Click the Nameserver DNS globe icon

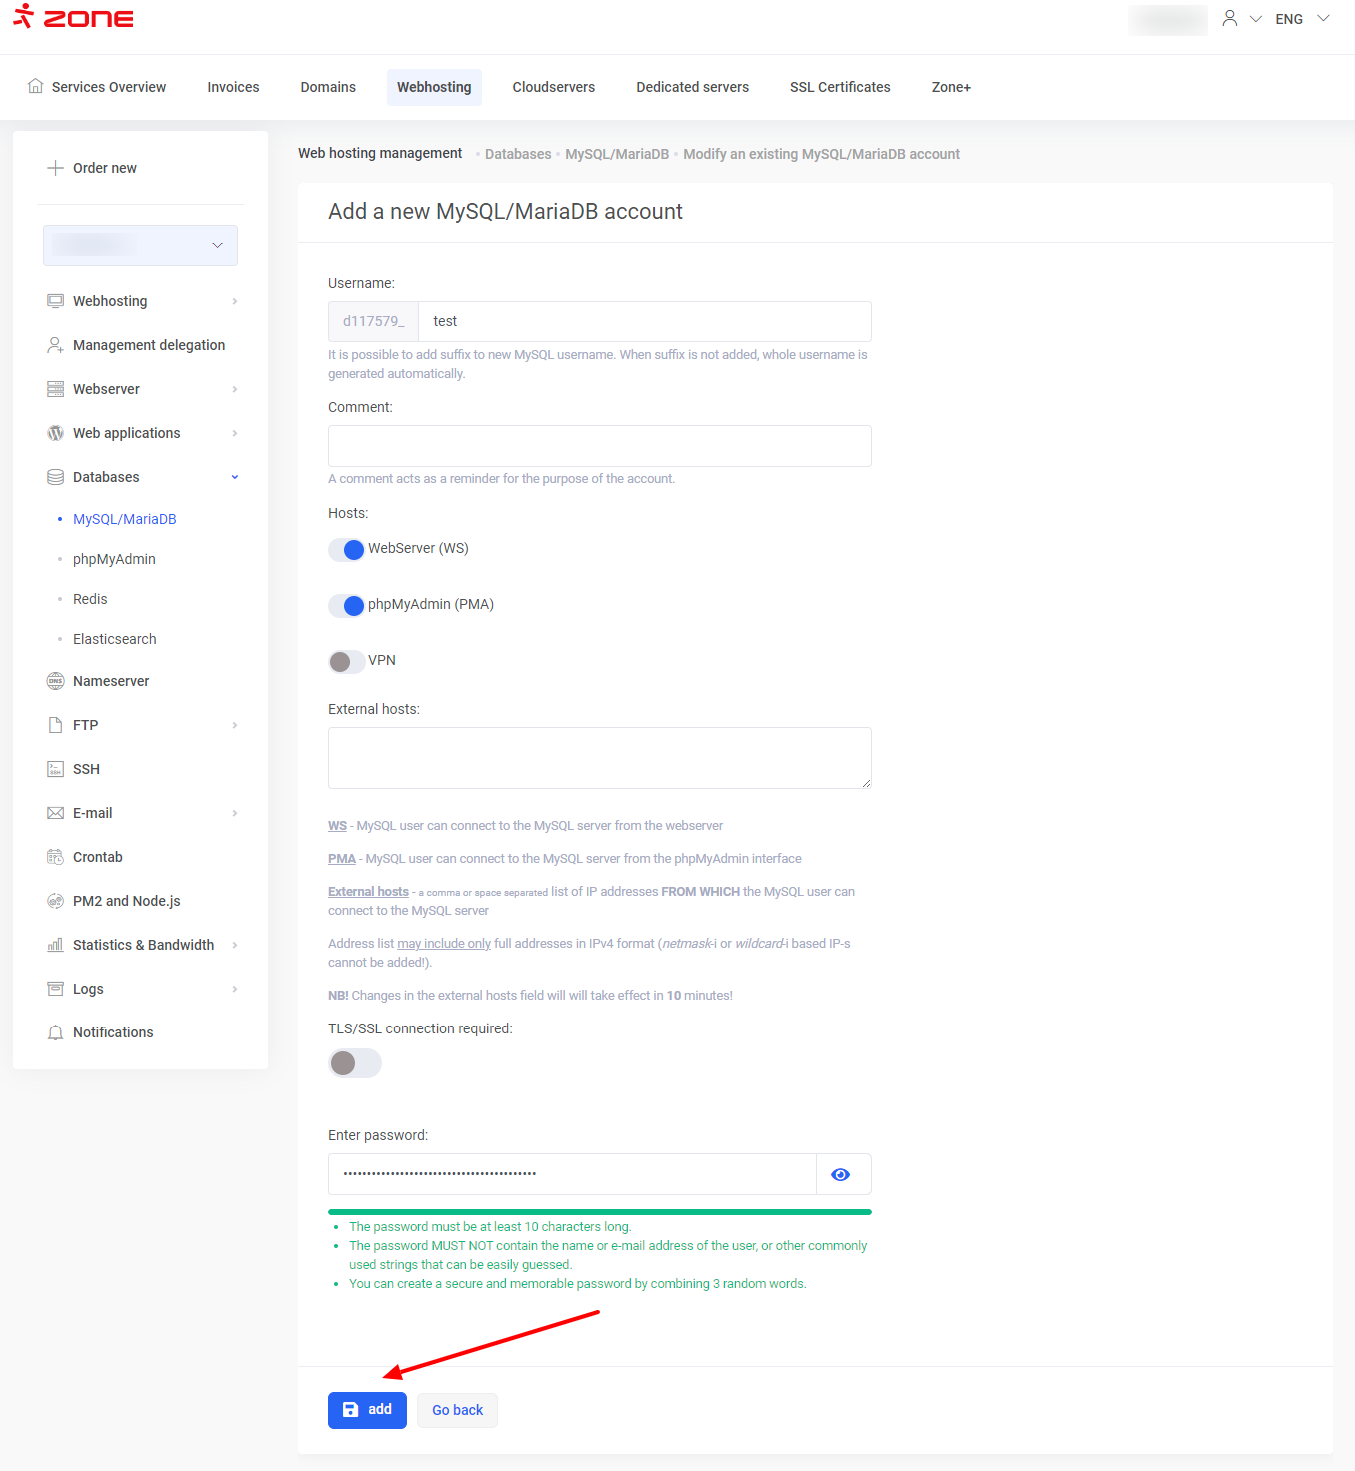coord(55,681)
